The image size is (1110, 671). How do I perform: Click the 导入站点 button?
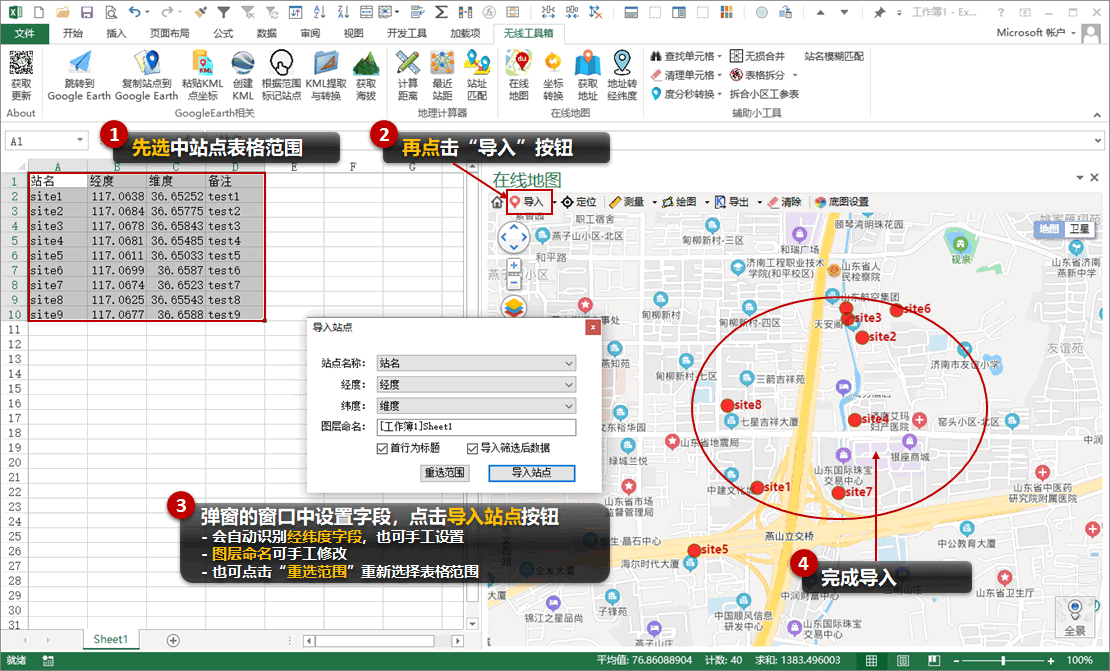point(531,473)
